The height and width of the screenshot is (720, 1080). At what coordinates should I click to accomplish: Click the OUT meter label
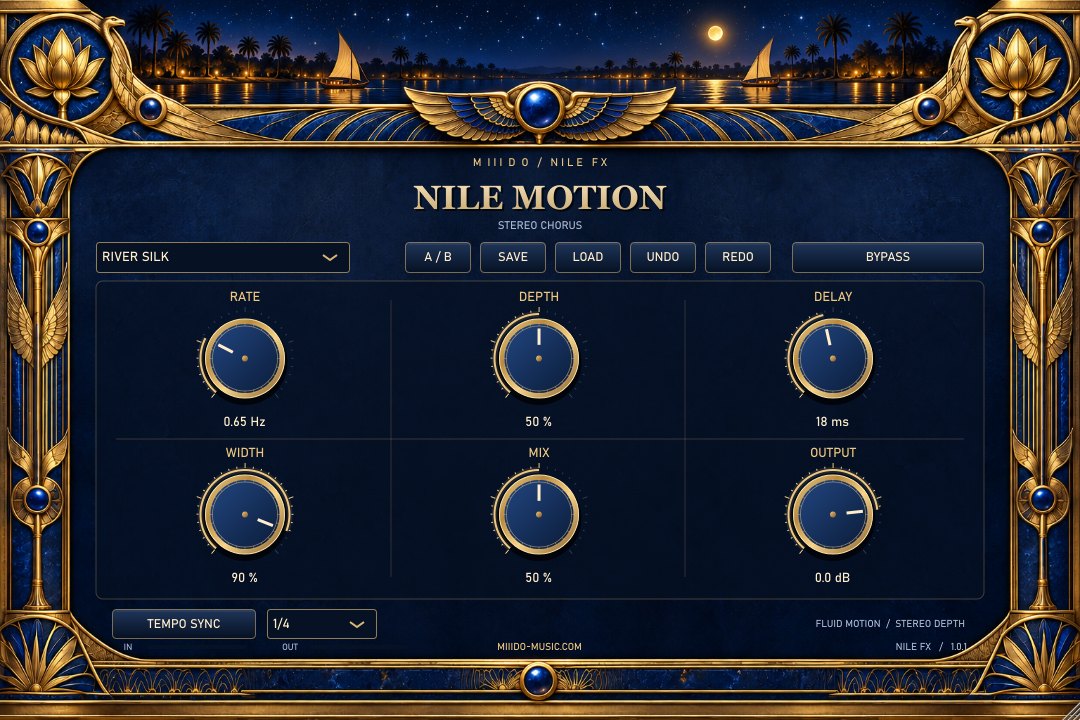(290, 647)
